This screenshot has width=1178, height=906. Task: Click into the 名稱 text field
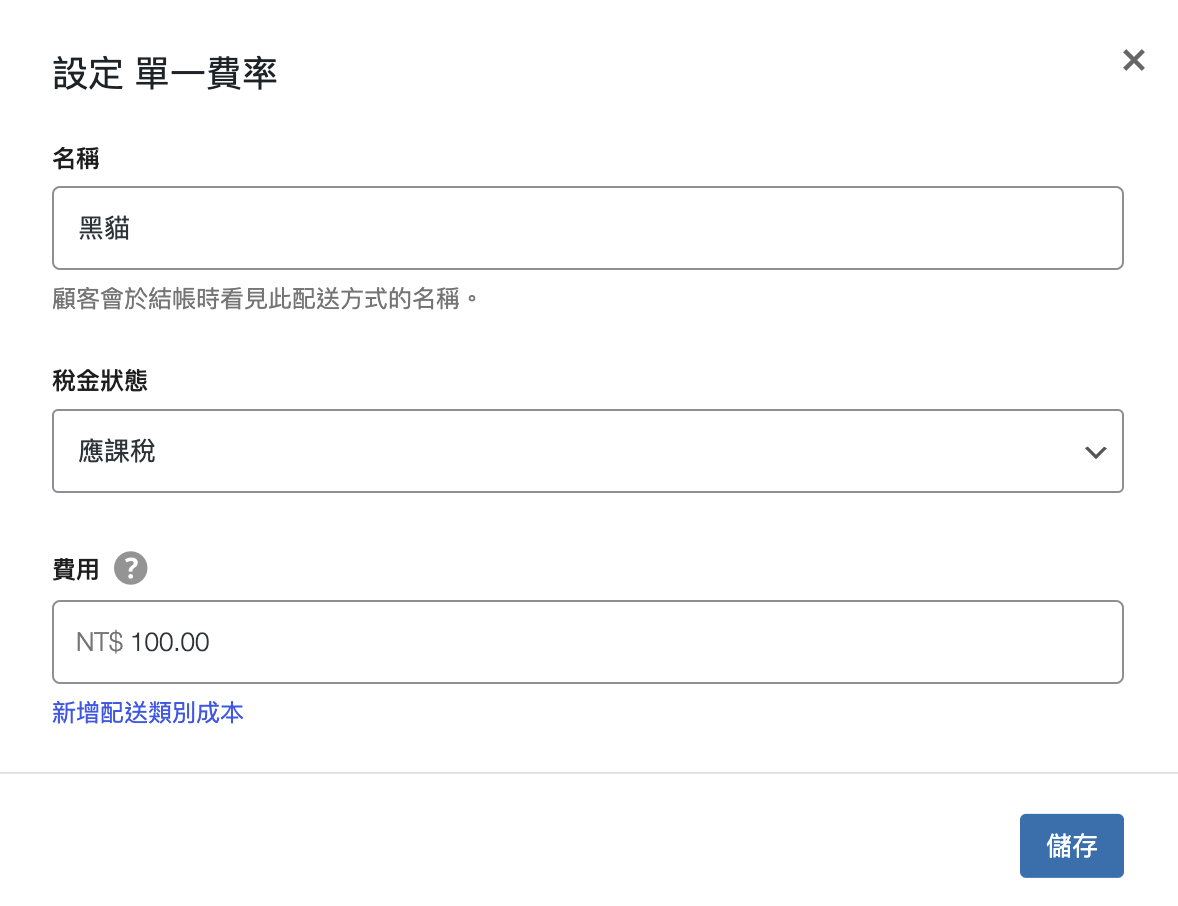click(x=587, y=228)
